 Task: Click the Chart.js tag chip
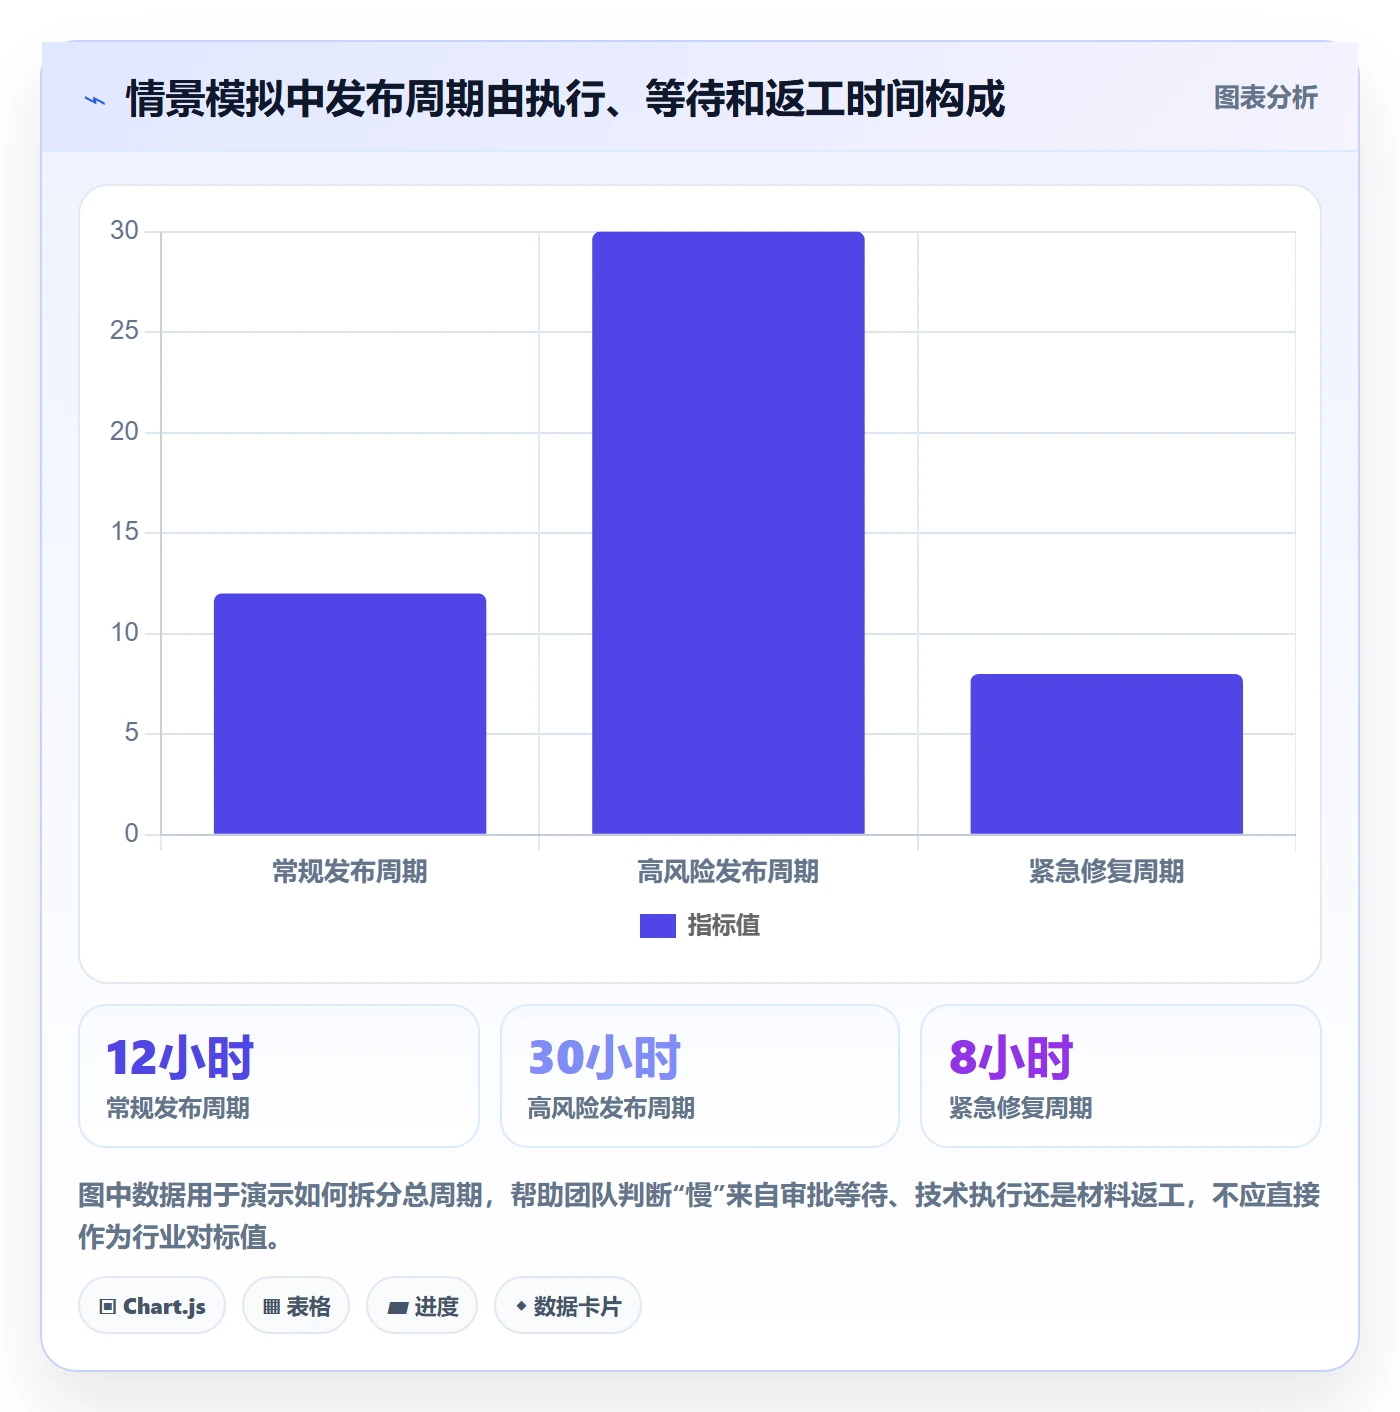point(152,1306)
